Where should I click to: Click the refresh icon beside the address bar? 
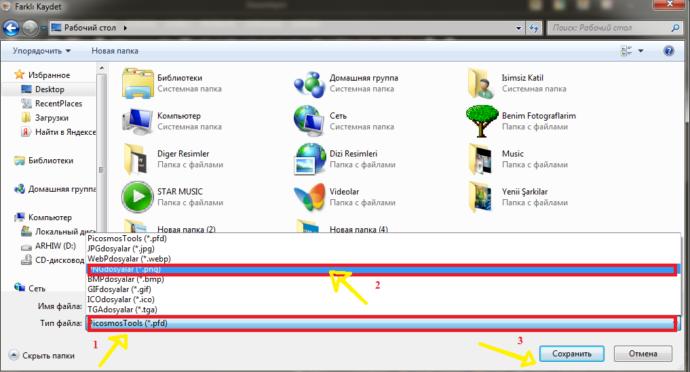[x=533, y=28]
